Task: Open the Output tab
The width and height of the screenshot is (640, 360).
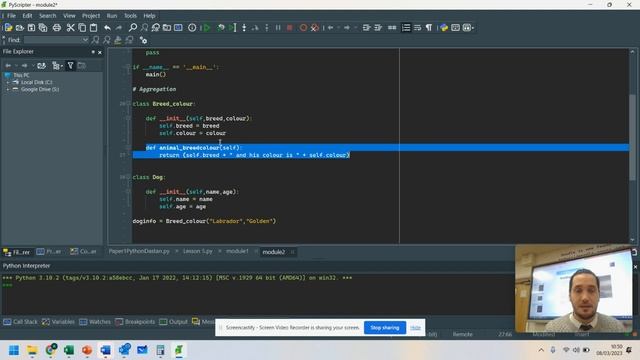Action: (x=173, y=322)
